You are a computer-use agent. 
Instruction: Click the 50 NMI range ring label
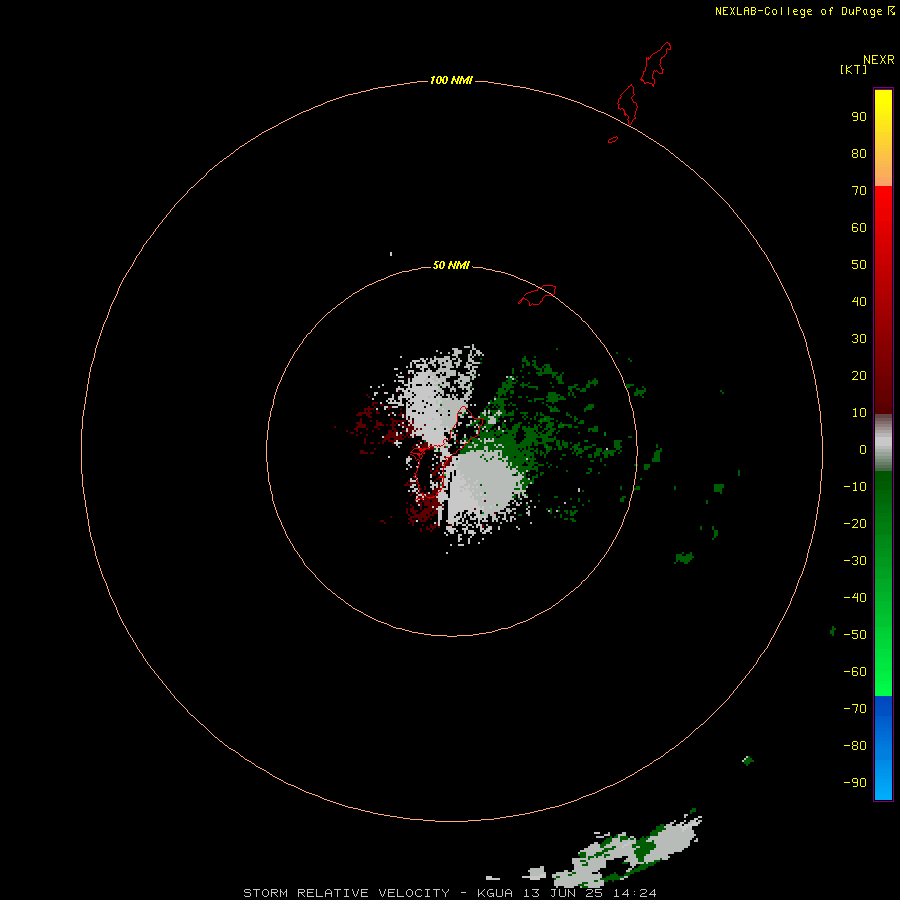[451, 265]
